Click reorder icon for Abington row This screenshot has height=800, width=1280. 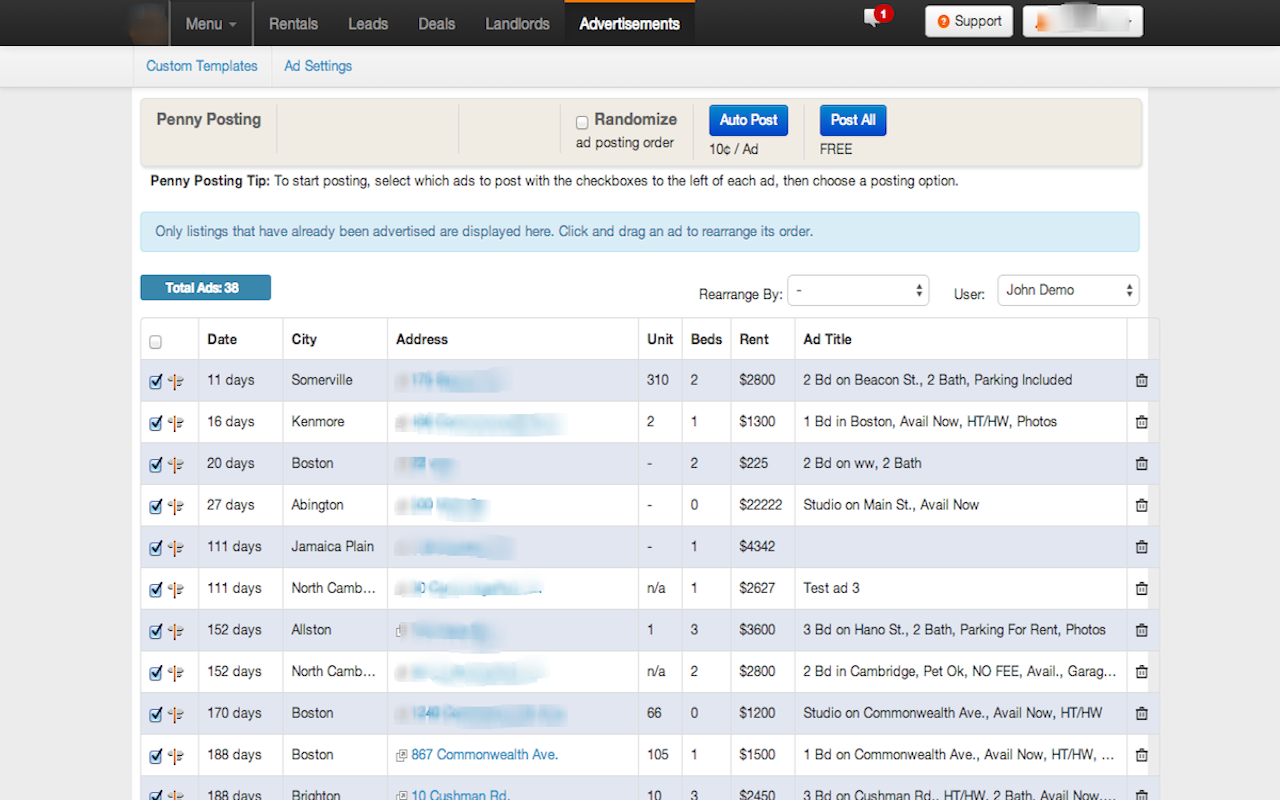(x=176, y=506)
